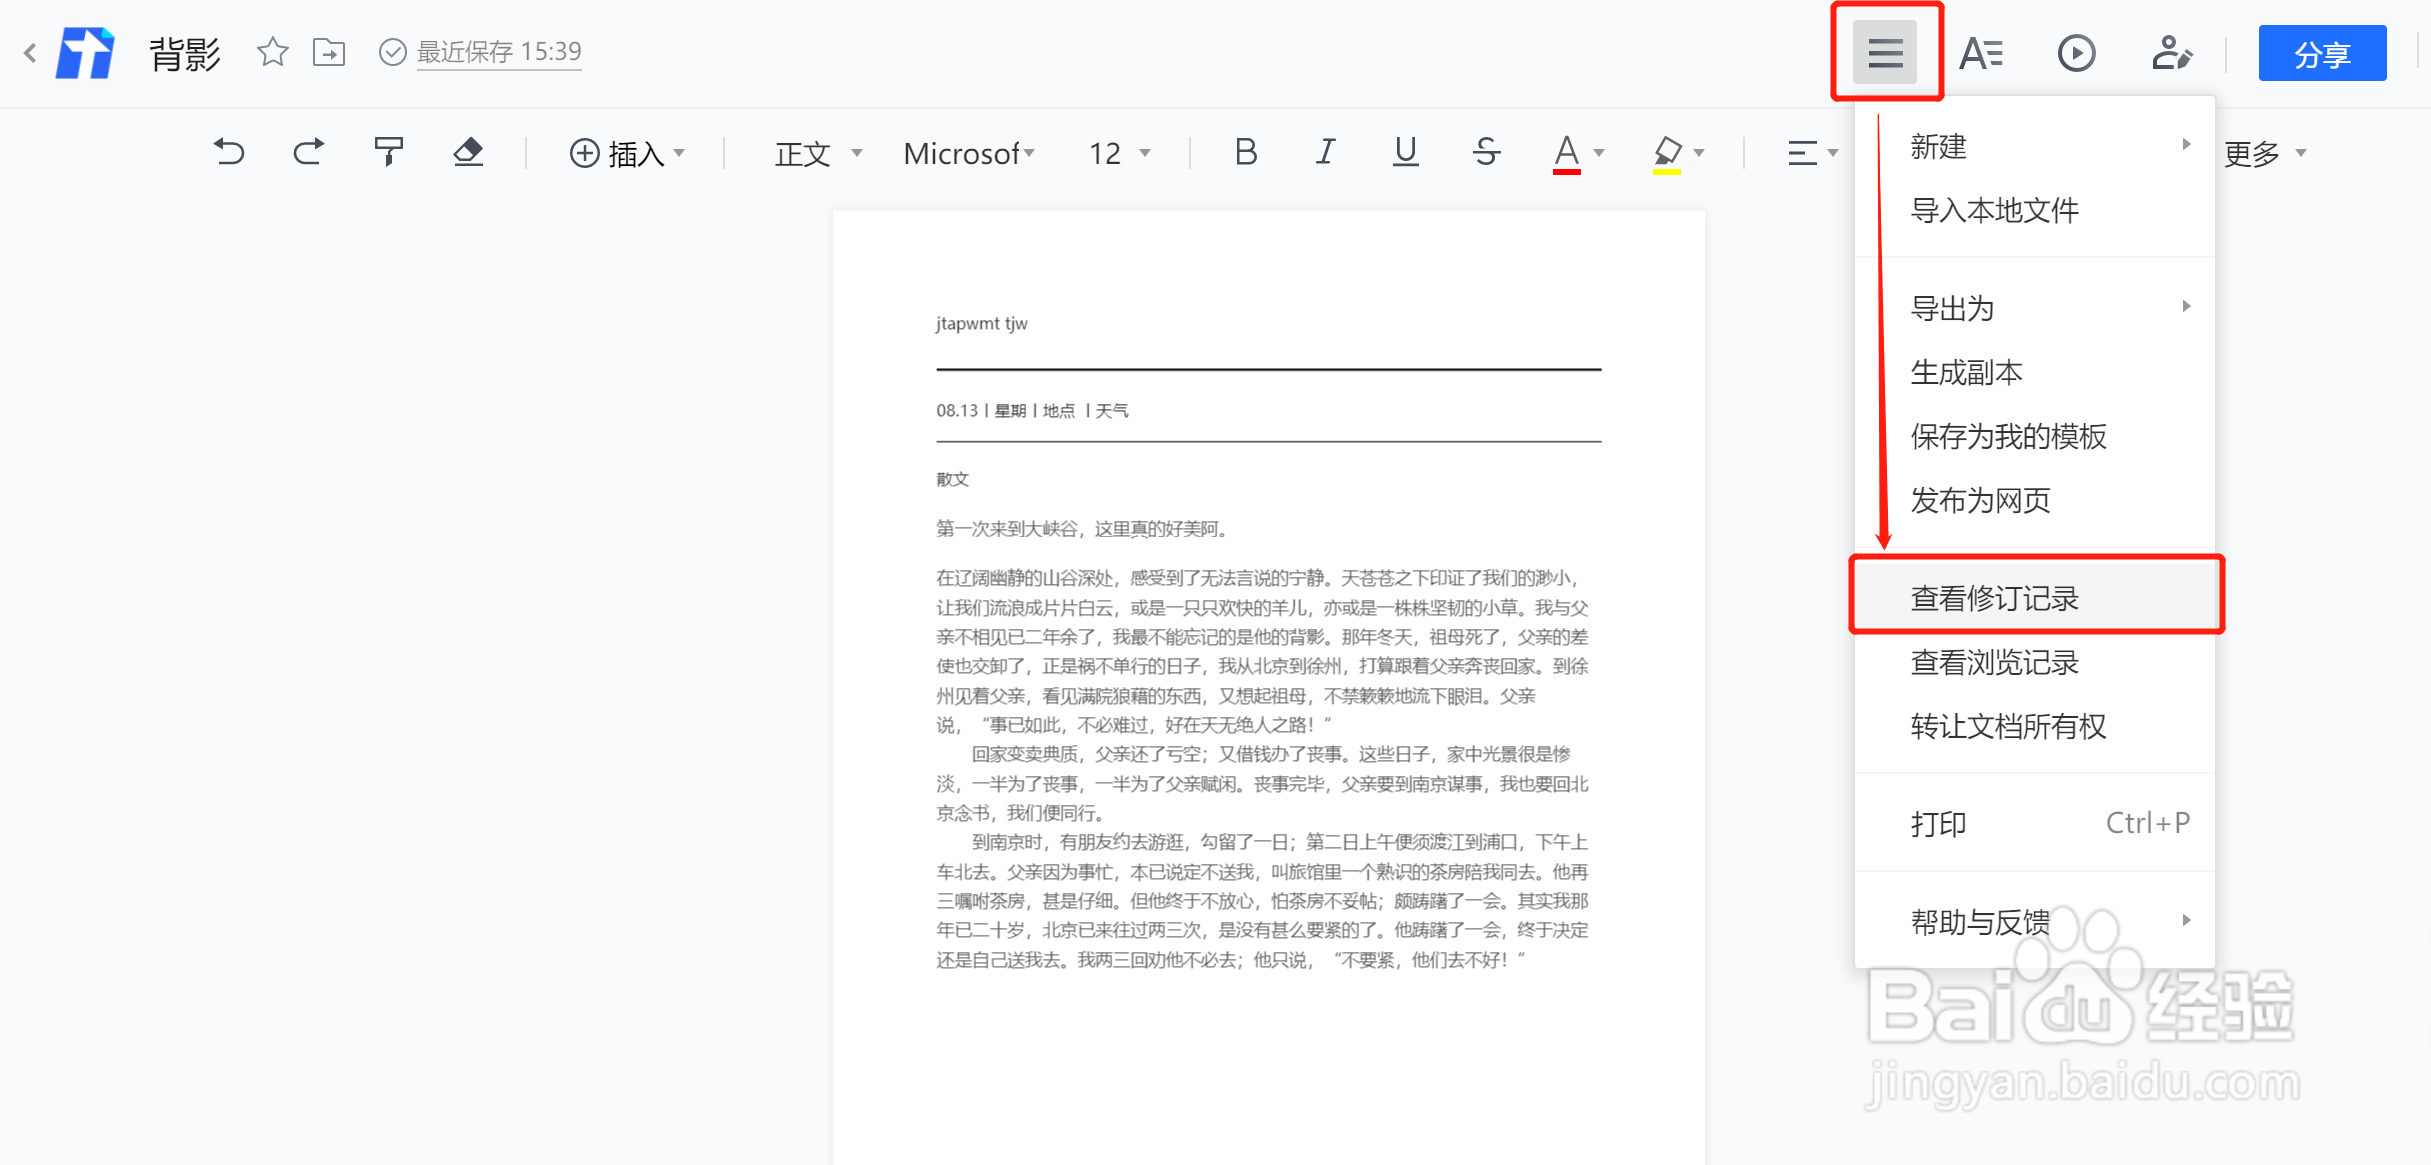Click the 分享 share button
The height and width of the screenshot is (1165, 2431).
click(x=2322, y=52)
